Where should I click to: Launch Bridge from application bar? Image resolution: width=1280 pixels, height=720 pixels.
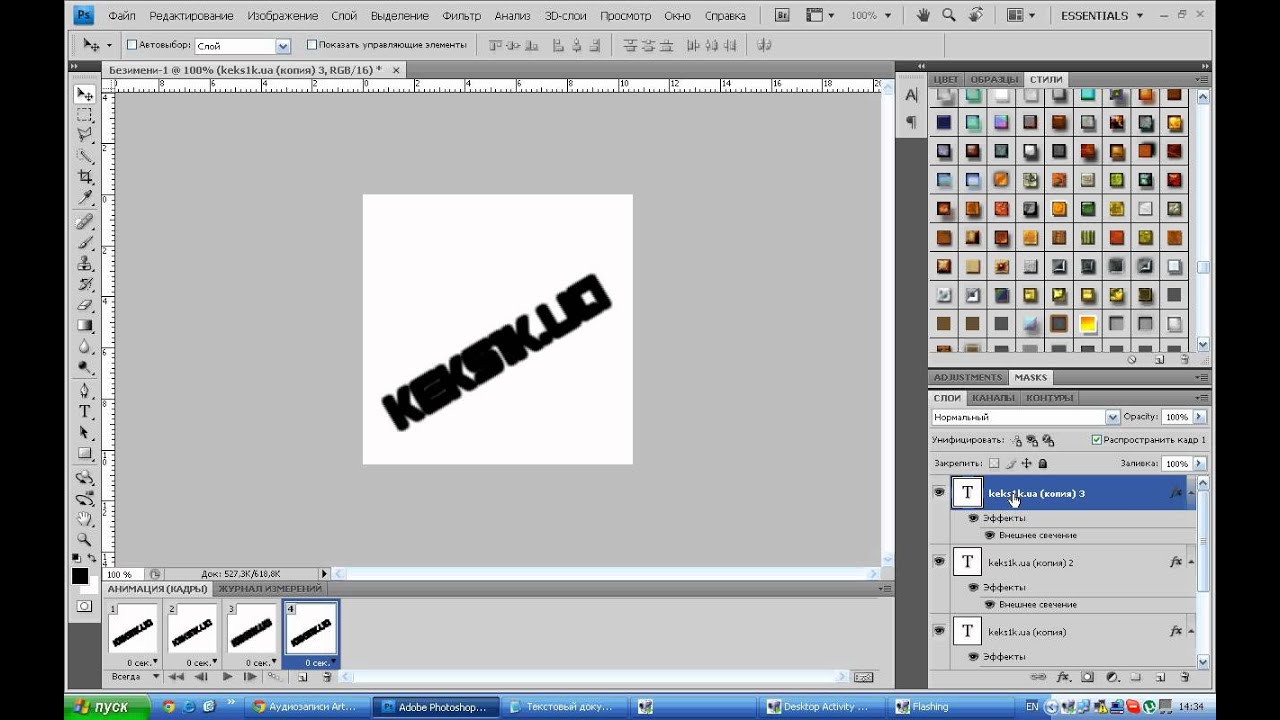783,15
